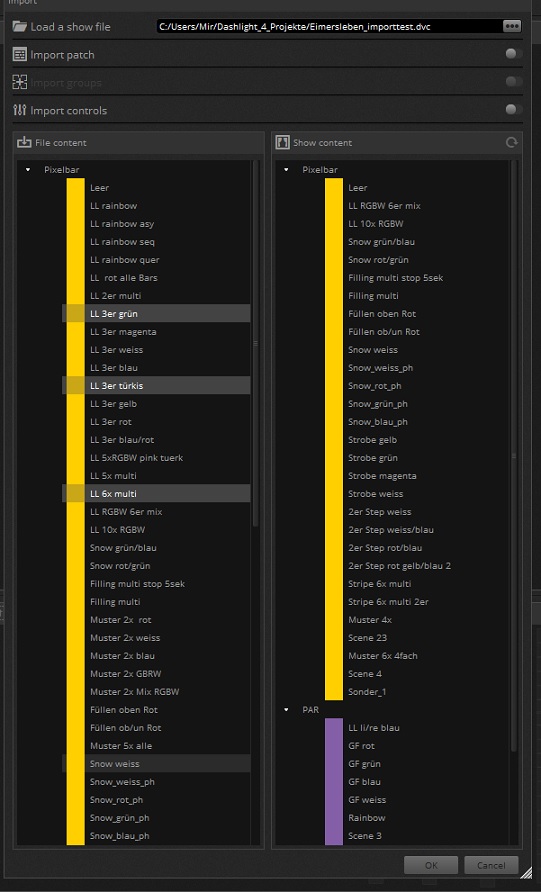Click the File content header icon
This screenshot has width=541, height=892.
pyautogui.click(x=24, y=142)
